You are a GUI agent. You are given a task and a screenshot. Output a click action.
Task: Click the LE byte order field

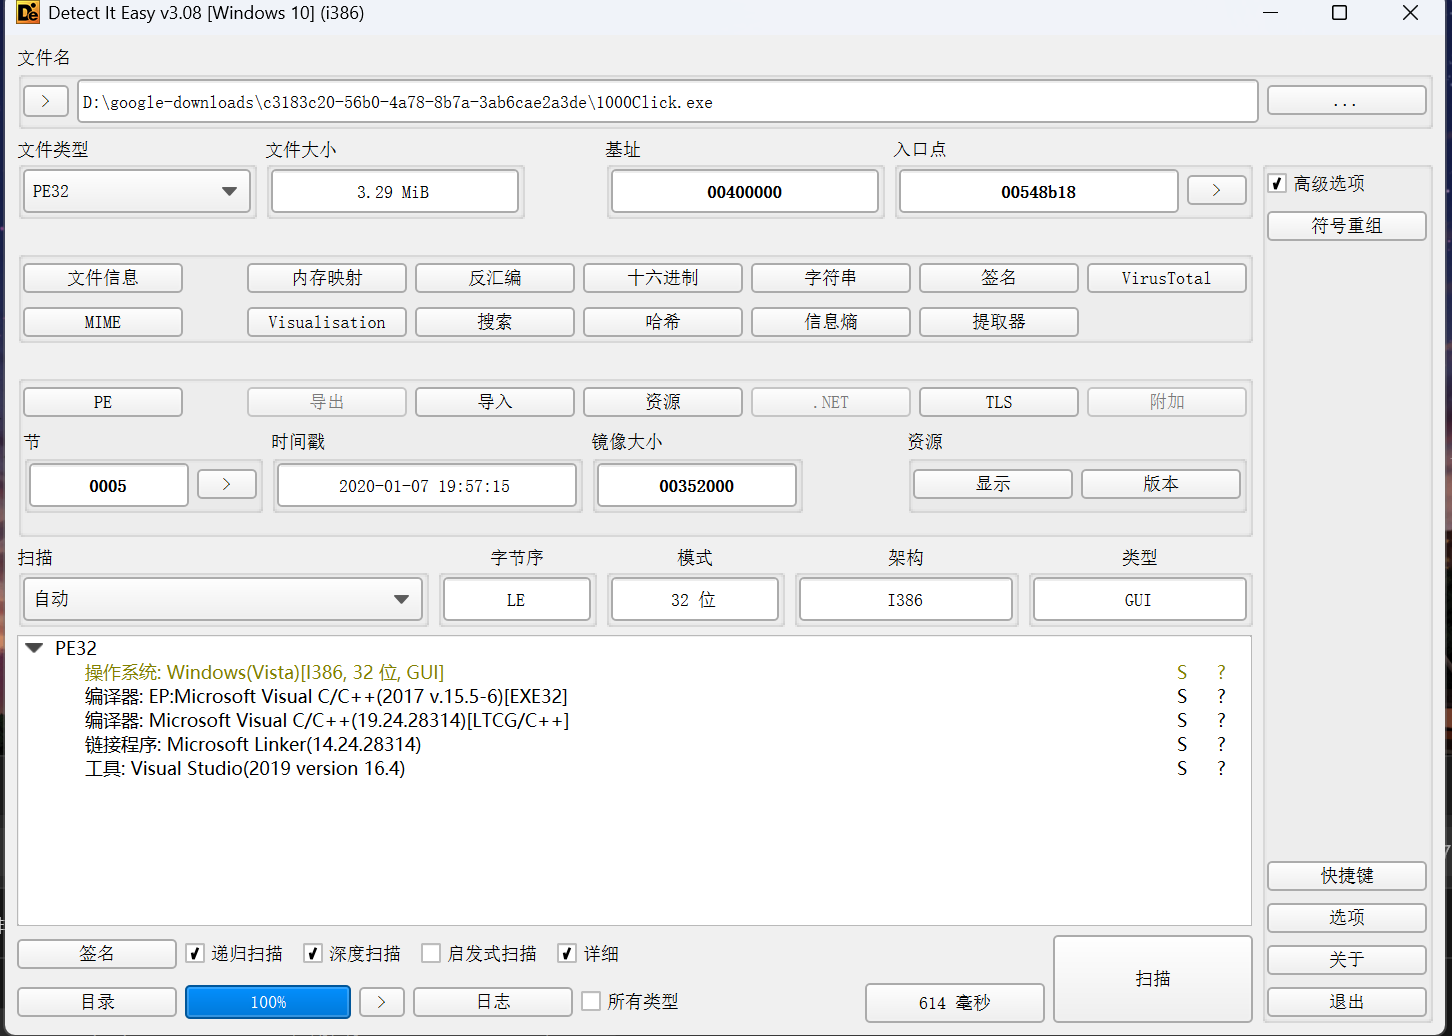(x=516, y=599)
